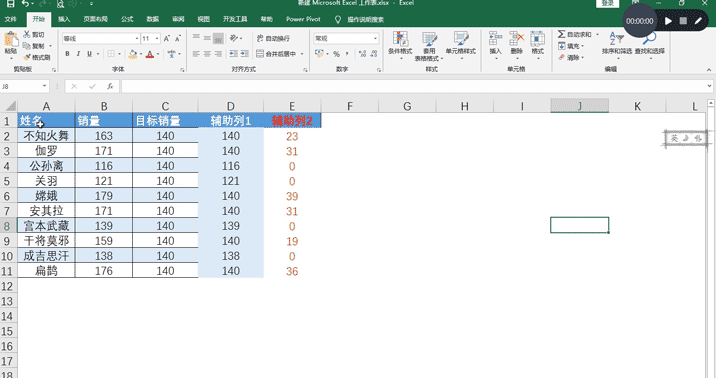This screenshot has width=716, height=378.
Task: Switch to the Power Pivot tab
Action: click(x=303, y=19)
